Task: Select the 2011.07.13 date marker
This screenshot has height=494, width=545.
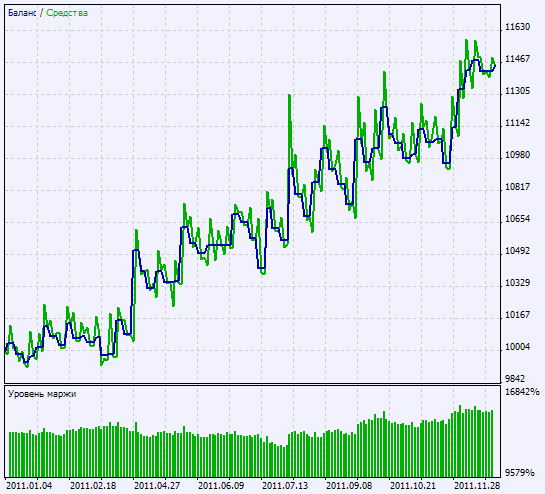Action: (285, 486)
